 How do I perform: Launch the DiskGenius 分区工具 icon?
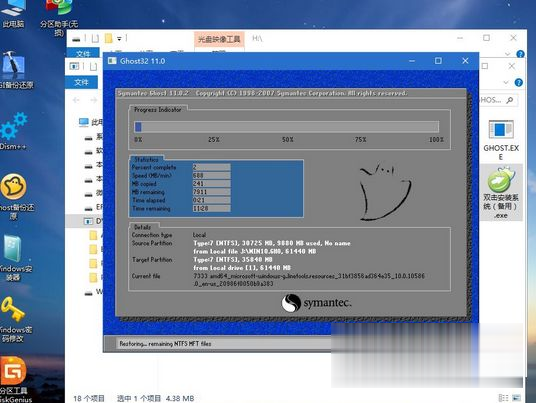pyautogui.click(x=14, y=379)
